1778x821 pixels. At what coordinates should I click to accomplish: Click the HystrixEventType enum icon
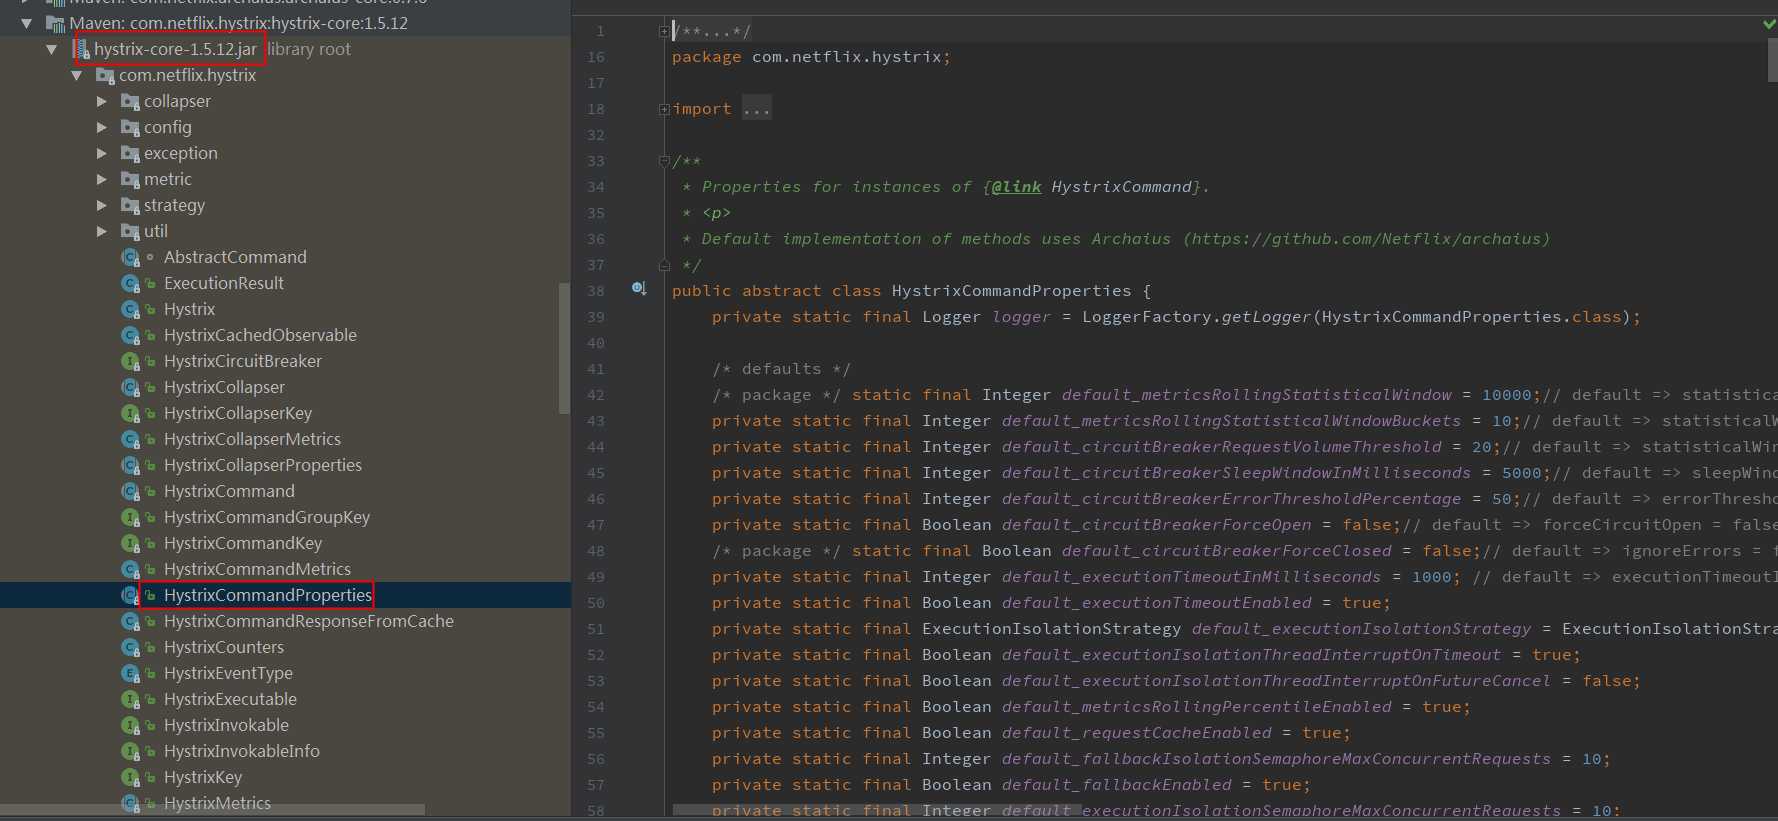click(x=130, y=673)
